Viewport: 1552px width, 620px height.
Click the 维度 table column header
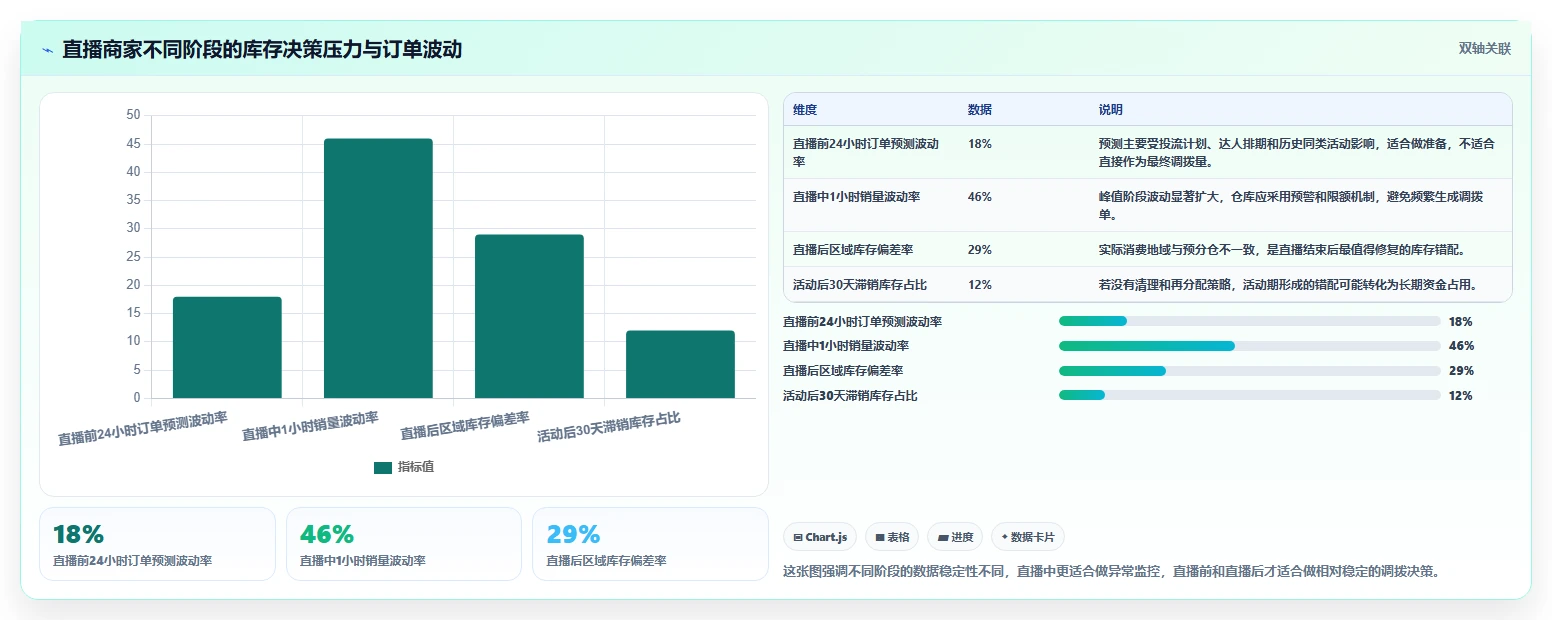pyautogui.click(x=805, y=110)
